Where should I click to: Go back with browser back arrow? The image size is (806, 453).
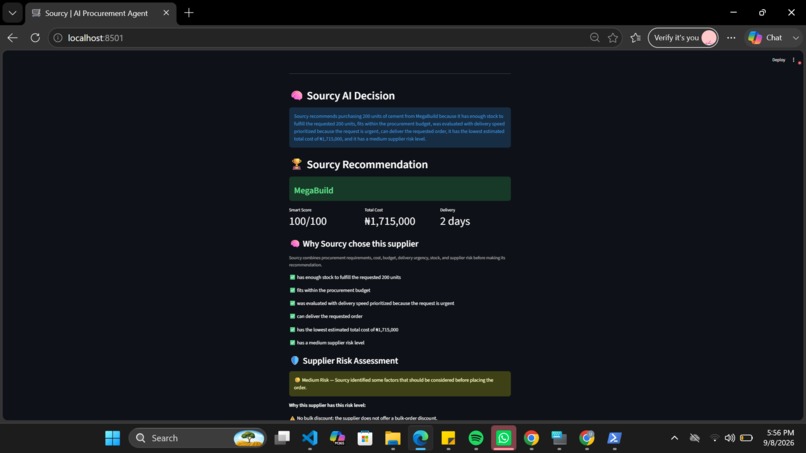12,38
